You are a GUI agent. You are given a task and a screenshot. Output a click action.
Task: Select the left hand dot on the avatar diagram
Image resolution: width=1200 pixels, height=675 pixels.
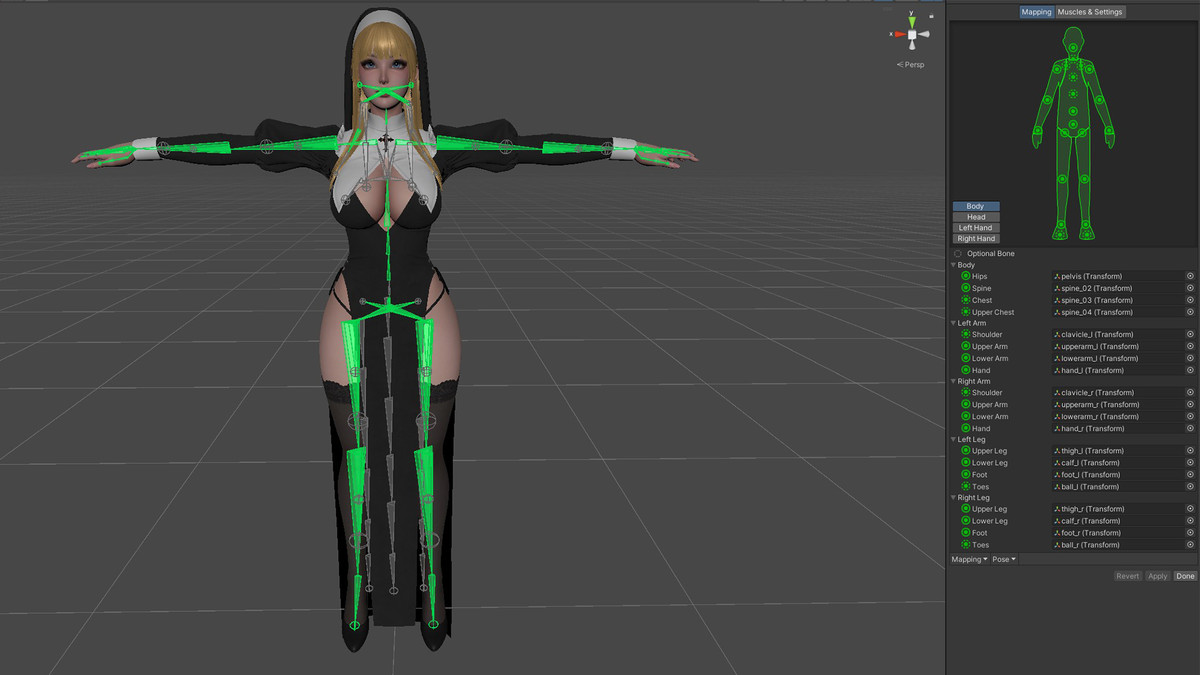click(x=1107, y=130)
